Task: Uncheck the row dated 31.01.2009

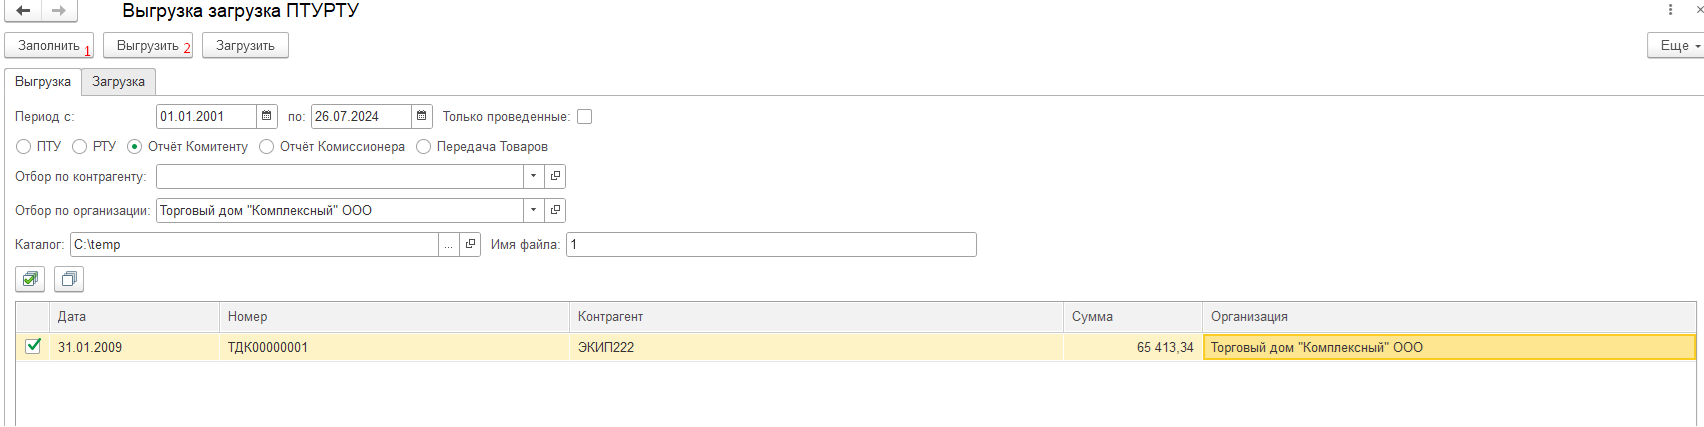Action: click(33, 346)
